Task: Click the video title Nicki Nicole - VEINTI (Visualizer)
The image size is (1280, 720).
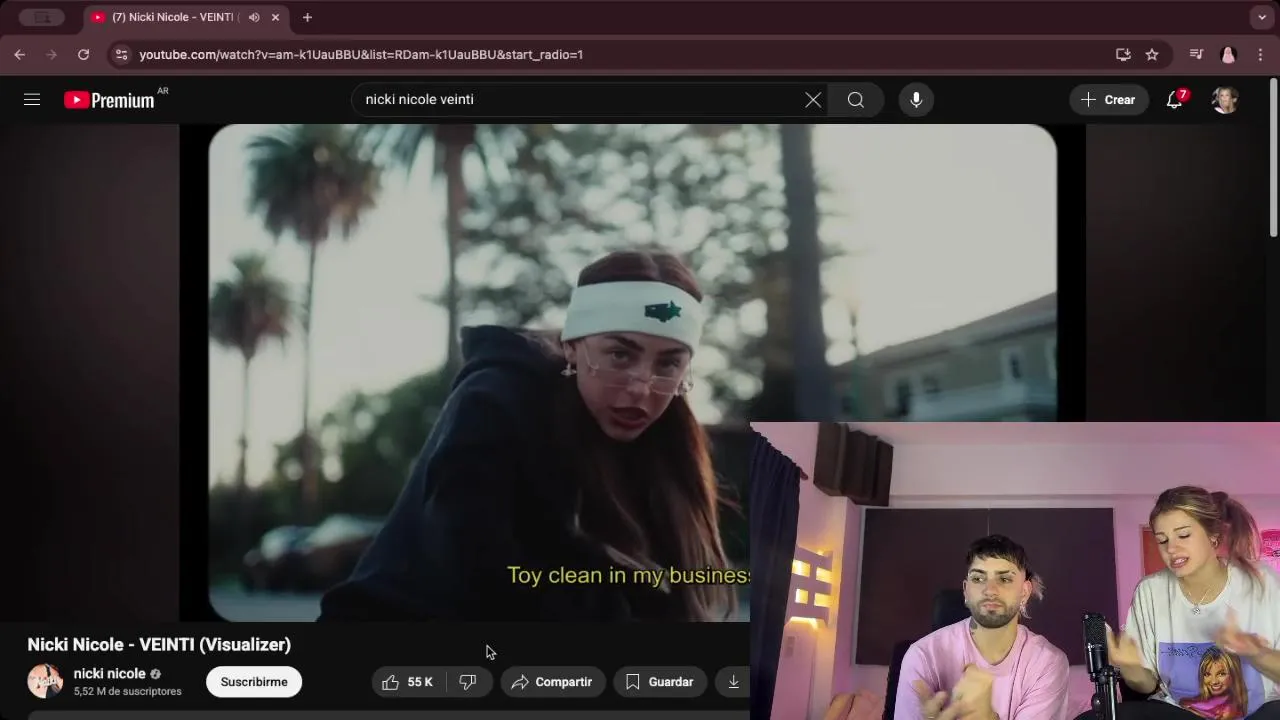Action: click(159, 645)
